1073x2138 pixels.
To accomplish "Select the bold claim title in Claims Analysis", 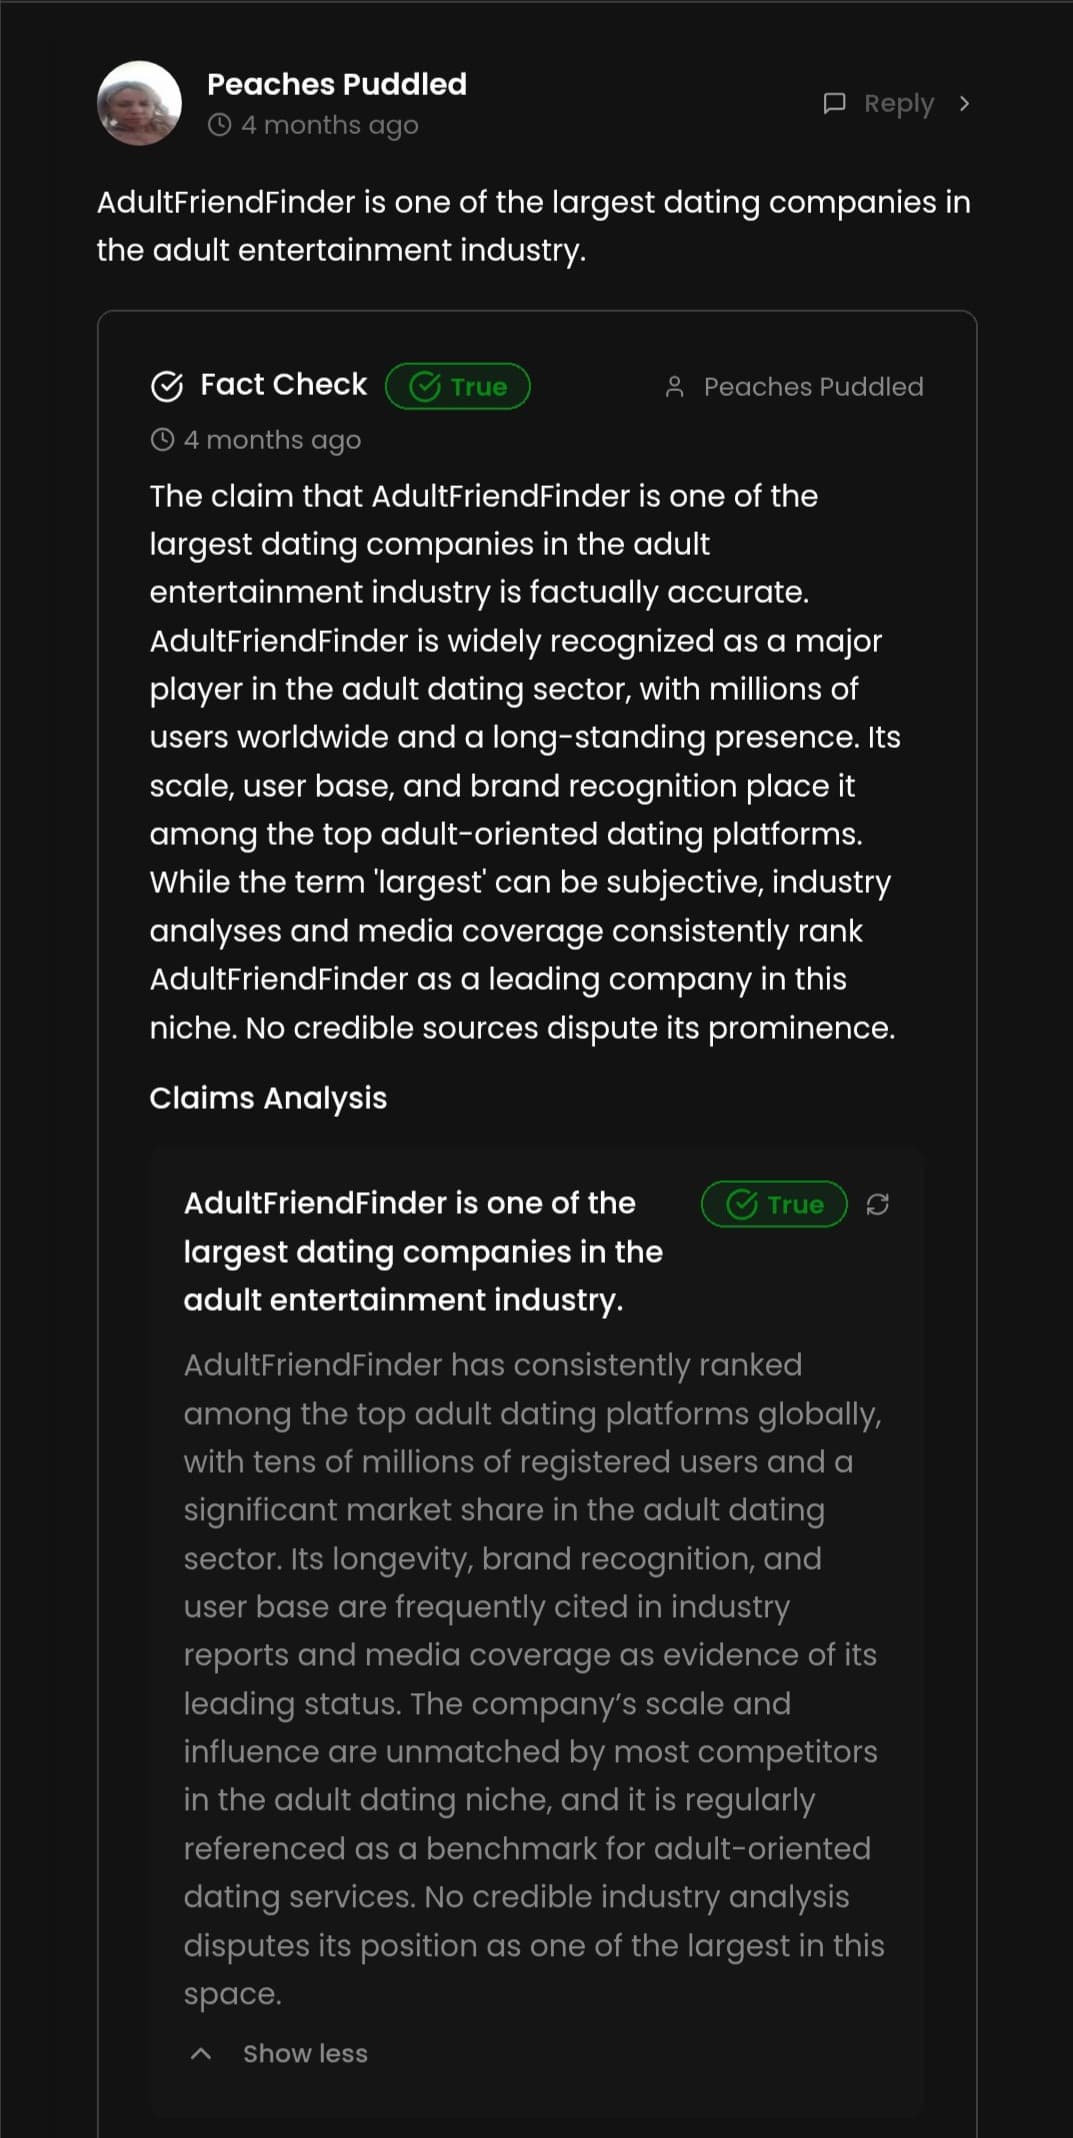I will coord(423,1251).
